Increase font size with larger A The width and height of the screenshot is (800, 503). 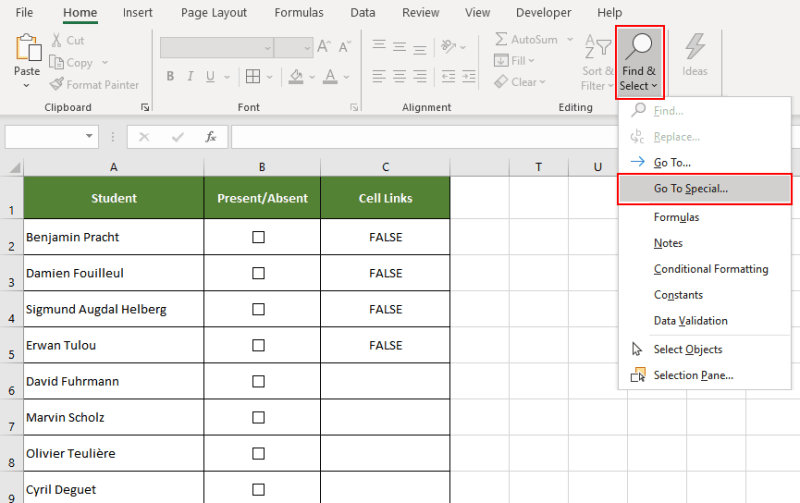pos(324,46)
